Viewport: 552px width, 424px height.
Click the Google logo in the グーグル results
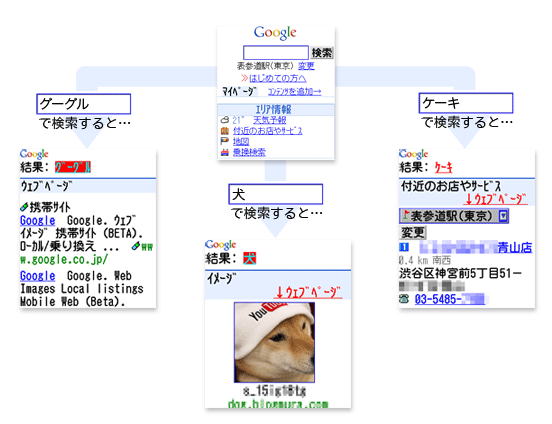pos(34,154)
